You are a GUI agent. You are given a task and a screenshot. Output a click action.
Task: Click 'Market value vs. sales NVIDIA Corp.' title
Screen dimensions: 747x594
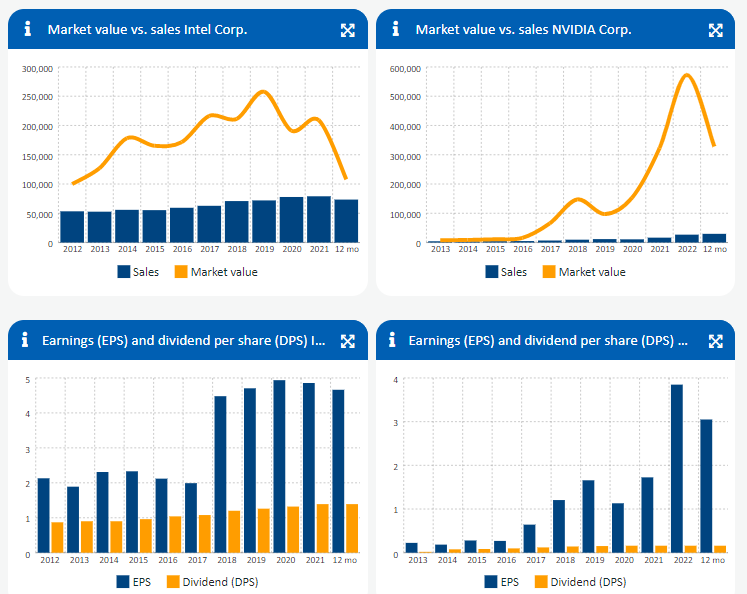pyautogui.click(x=523, y=30)
